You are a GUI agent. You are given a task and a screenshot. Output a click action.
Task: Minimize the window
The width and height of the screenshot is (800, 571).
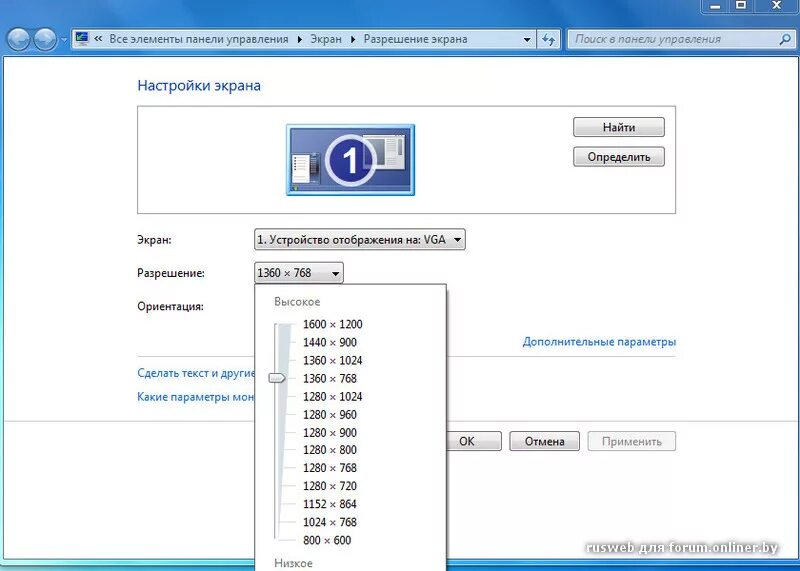[x=715, y=6]
